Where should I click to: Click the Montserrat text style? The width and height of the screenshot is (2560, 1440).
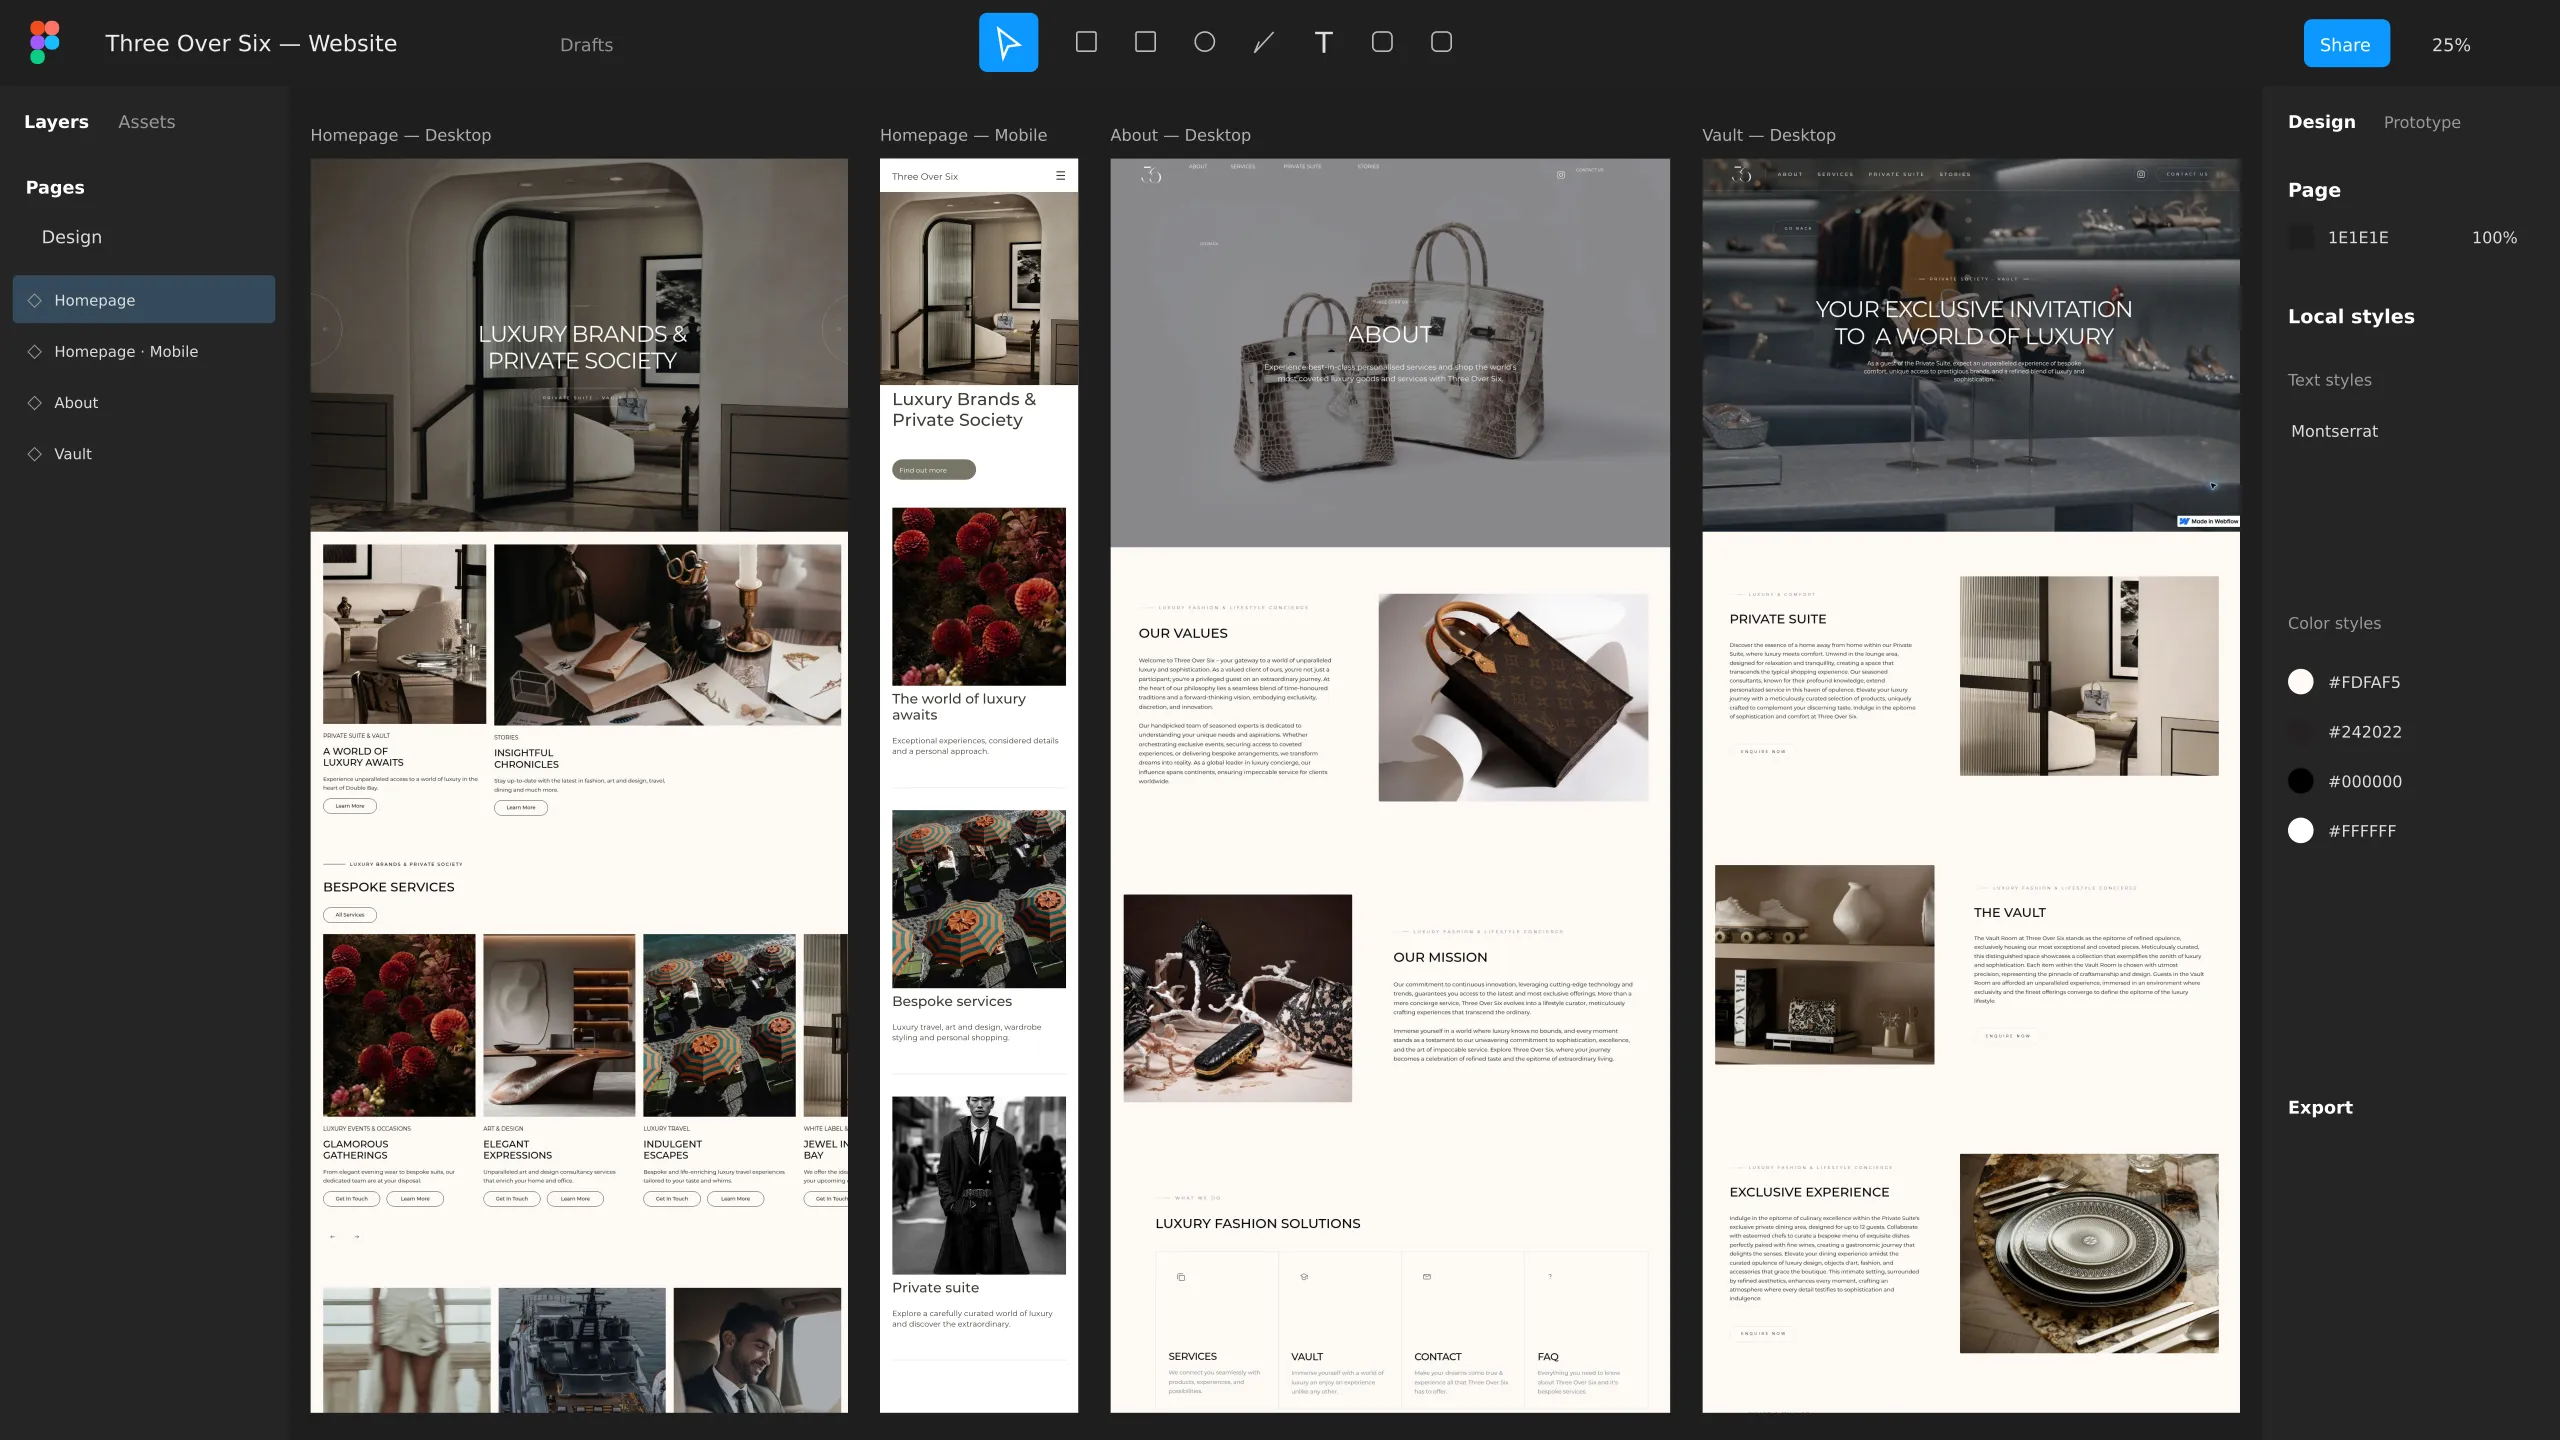click(x=2334, y=431)
